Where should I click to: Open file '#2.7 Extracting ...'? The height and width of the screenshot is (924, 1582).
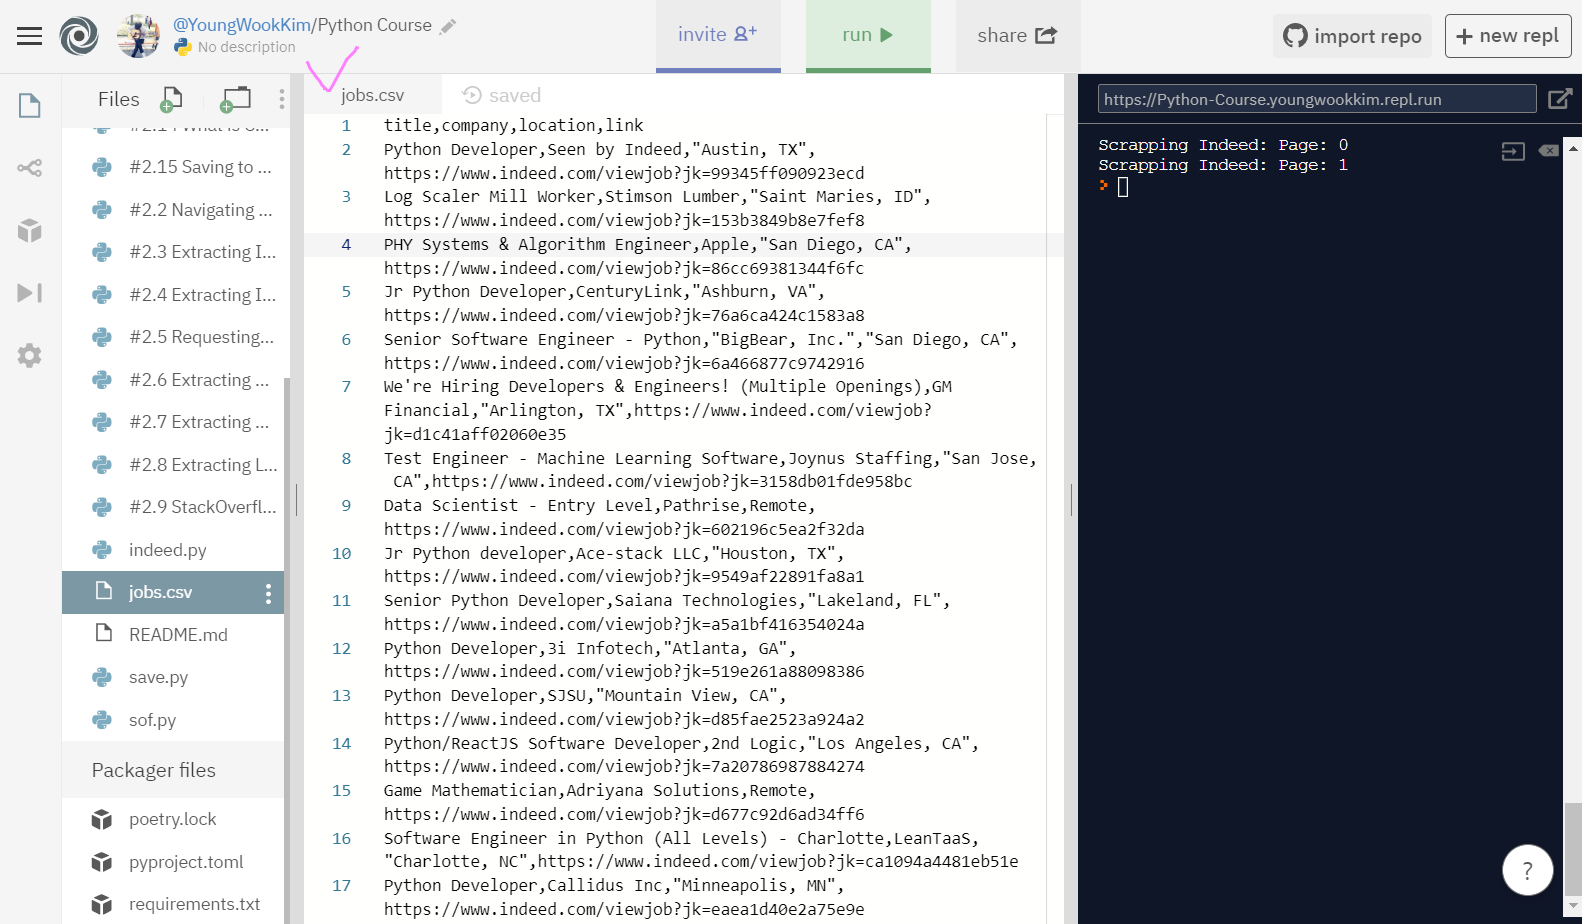pos(173,422)
